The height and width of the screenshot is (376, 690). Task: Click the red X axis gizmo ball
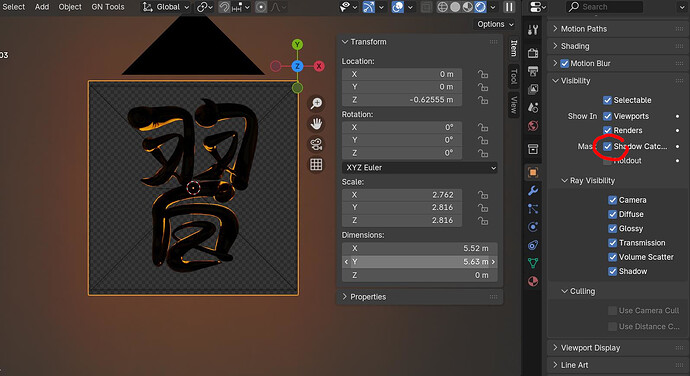click(x=319, y=66)
